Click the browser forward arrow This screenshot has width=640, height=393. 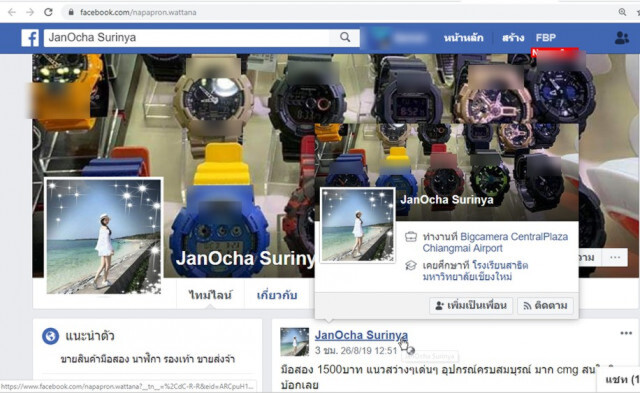[30, 12]
